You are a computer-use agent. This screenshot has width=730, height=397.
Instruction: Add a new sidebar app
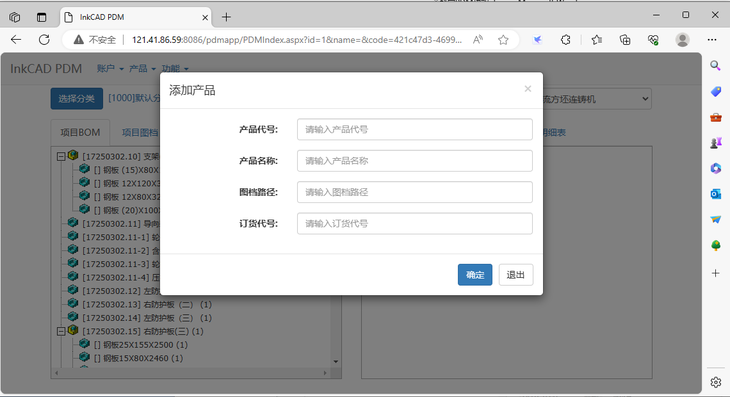click(x=716, y=273)
